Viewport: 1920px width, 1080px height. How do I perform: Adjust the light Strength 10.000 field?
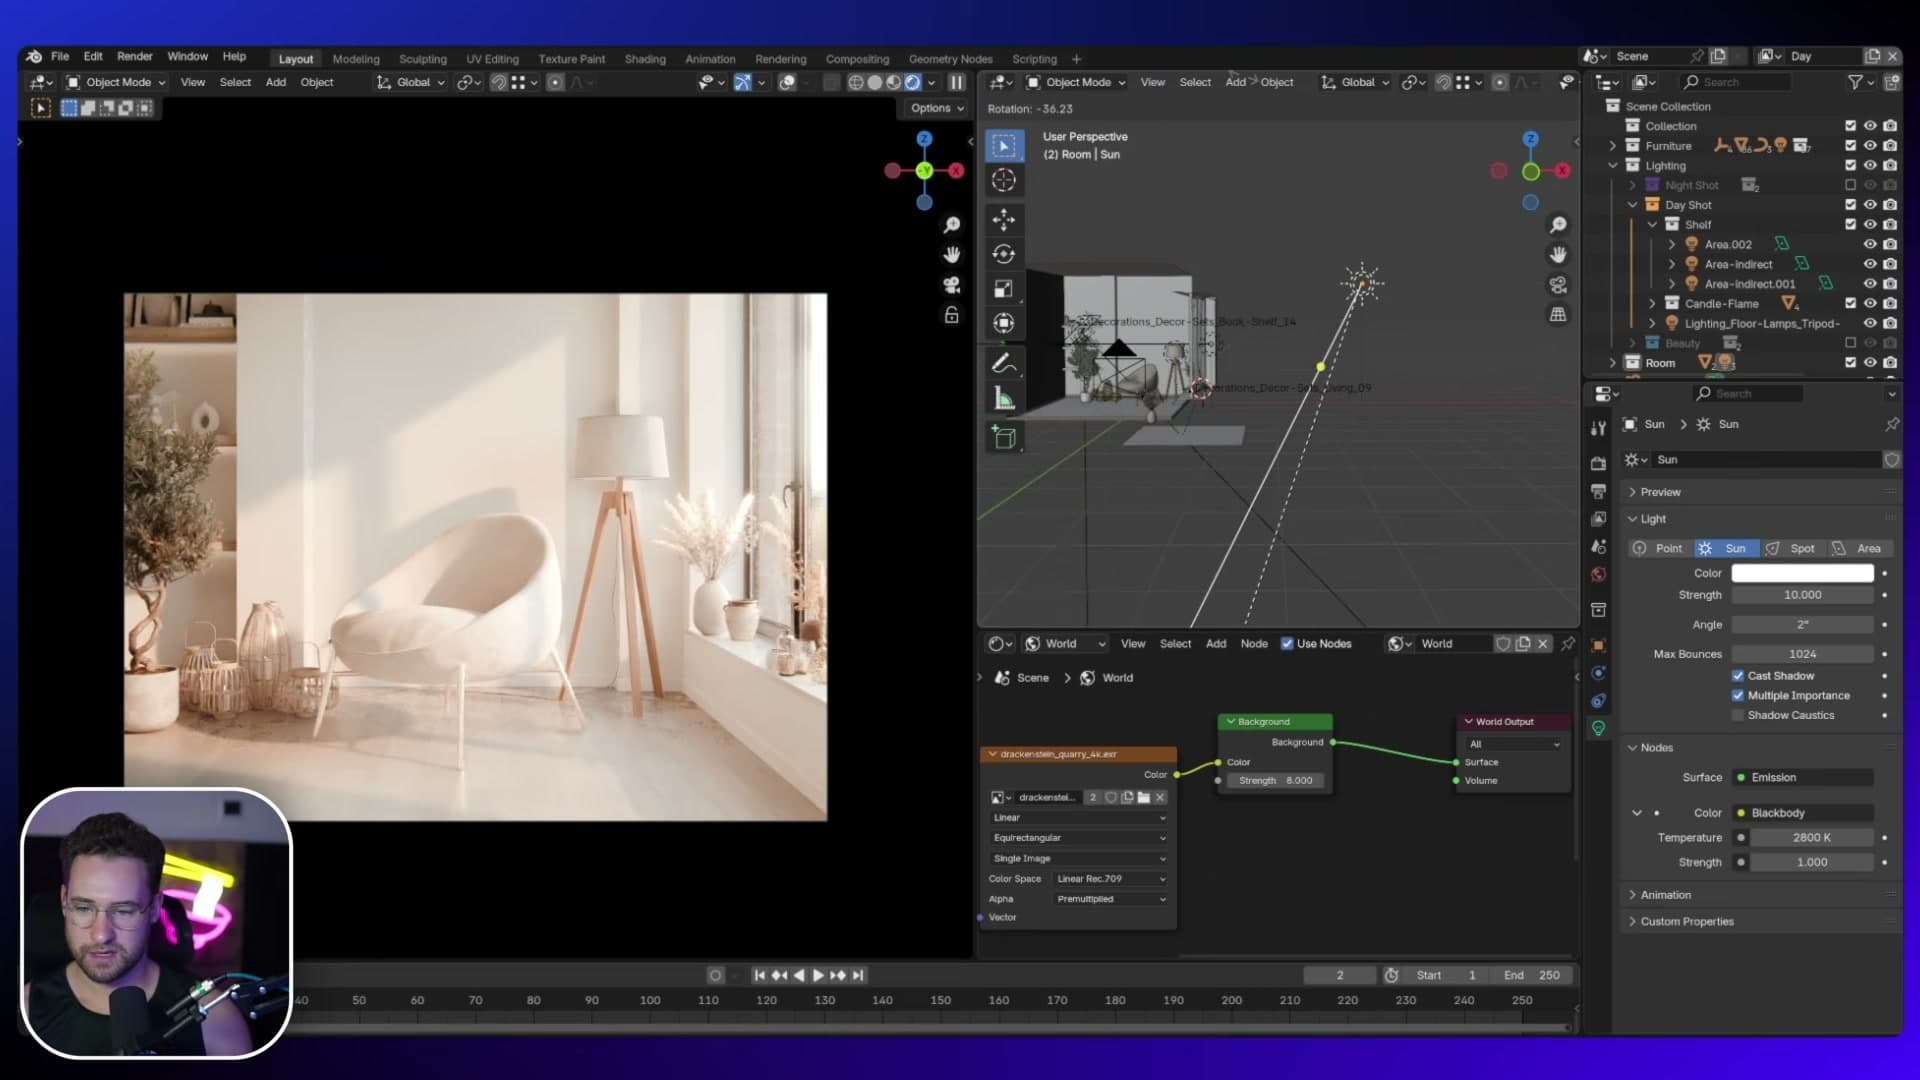pyautogui.click(x=1802, y=595)
